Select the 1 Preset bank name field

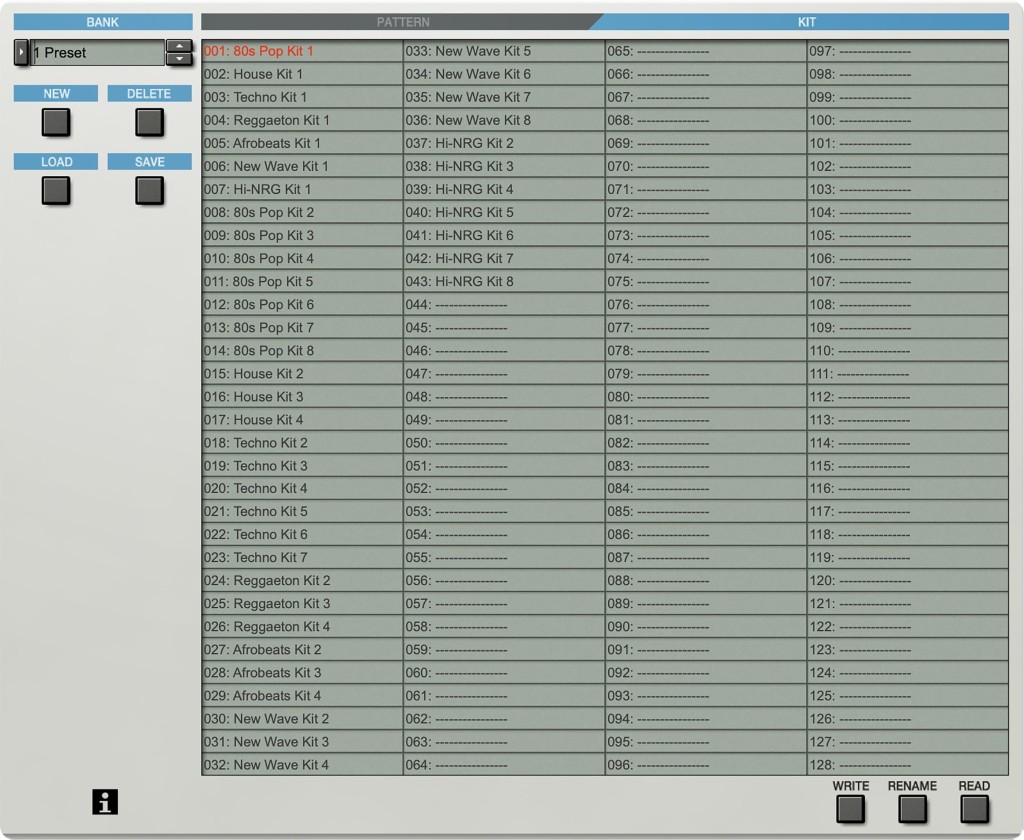[x=97, y=53]
